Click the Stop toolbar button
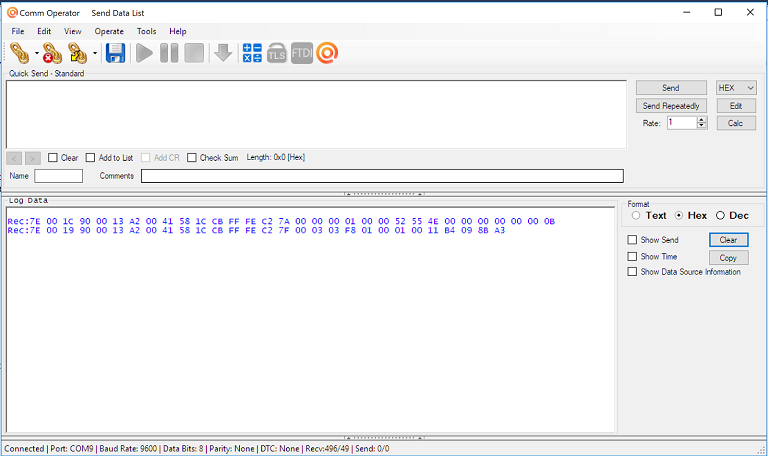Viewport: 768px width, 456px height. click(194, 53)
